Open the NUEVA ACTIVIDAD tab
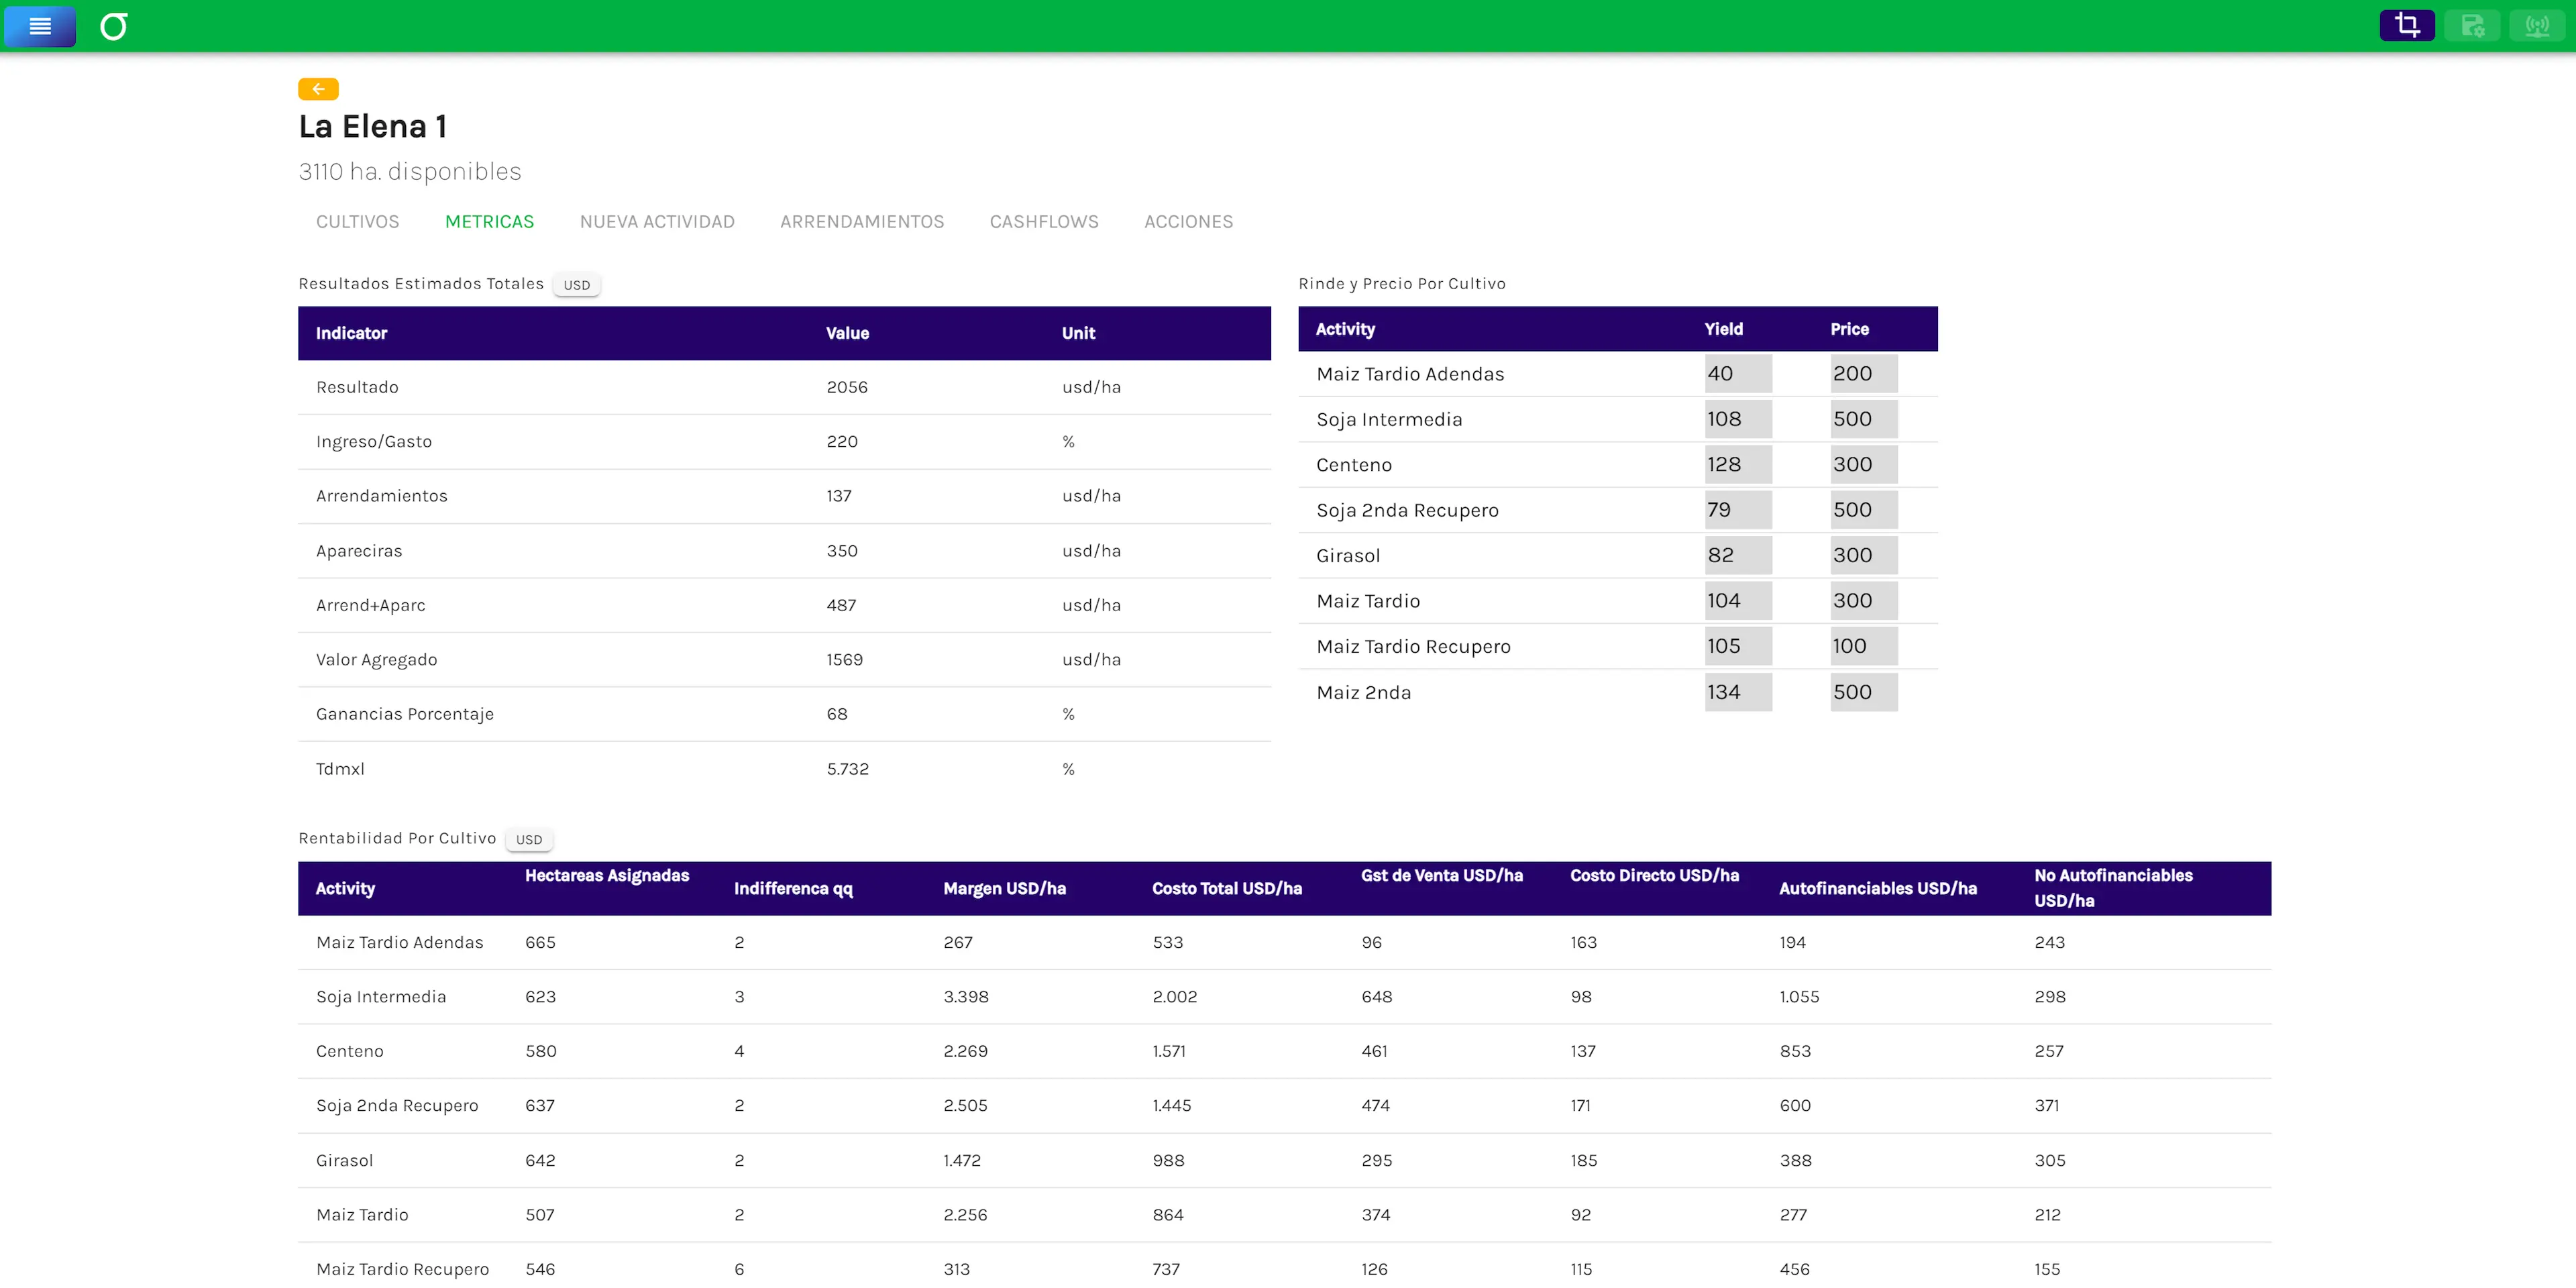The width and height of the screenshot is (2576, 1288). pyautogui.click(x=657, y=221)
